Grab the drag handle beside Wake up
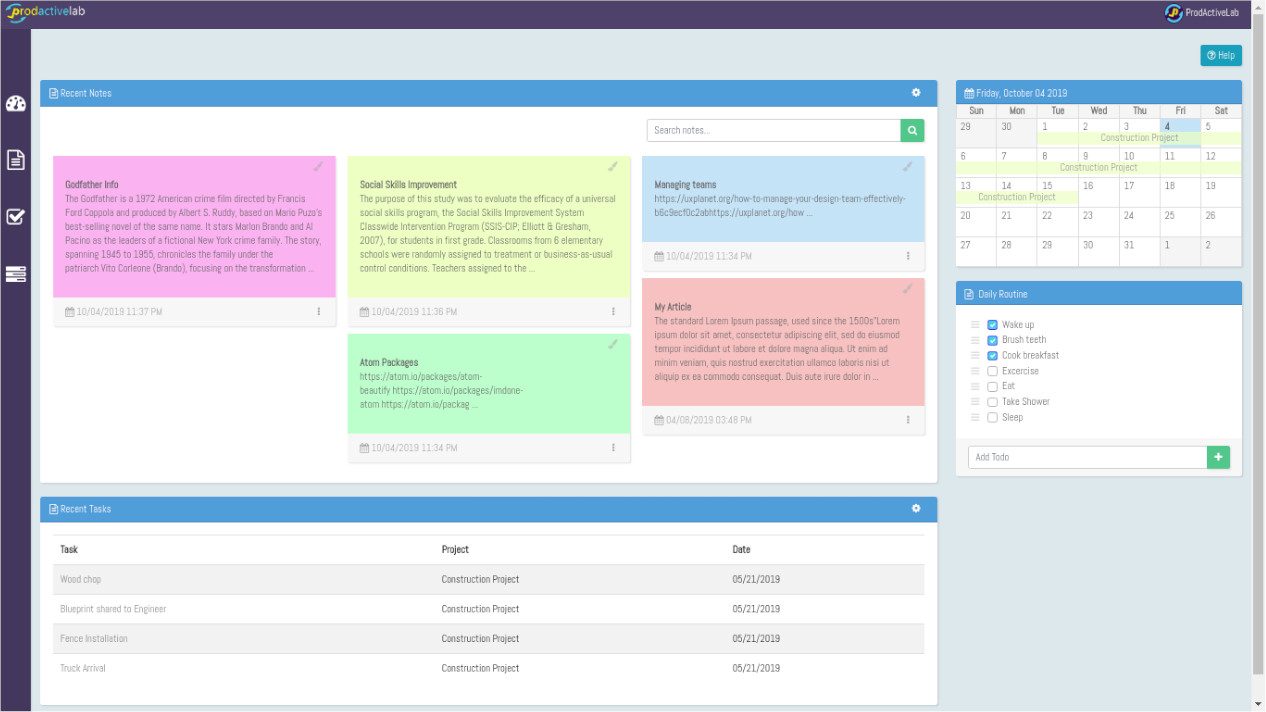Screen dimensions: 1266x712 (x=975, y=325)
